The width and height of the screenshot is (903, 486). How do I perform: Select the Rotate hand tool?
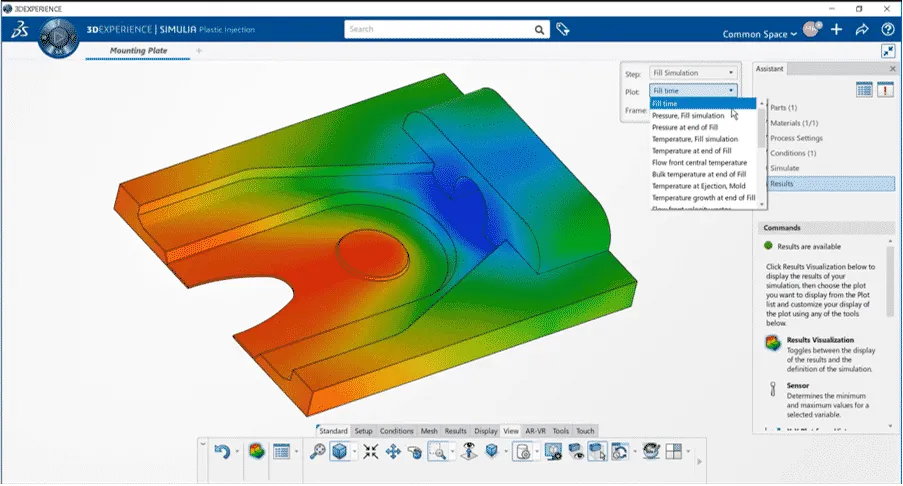point(415,452)
